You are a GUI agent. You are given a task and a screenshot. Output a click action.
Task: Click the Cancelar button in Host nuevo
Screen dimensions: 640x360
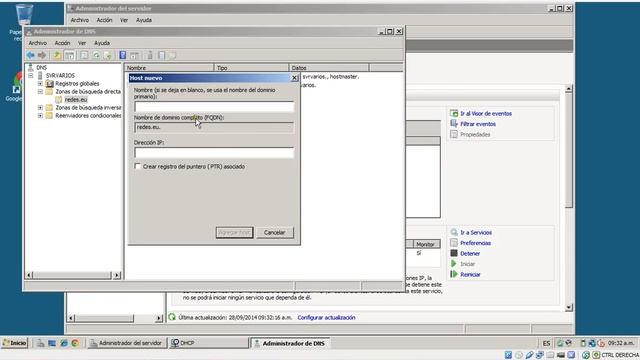[x=274, y=232]
